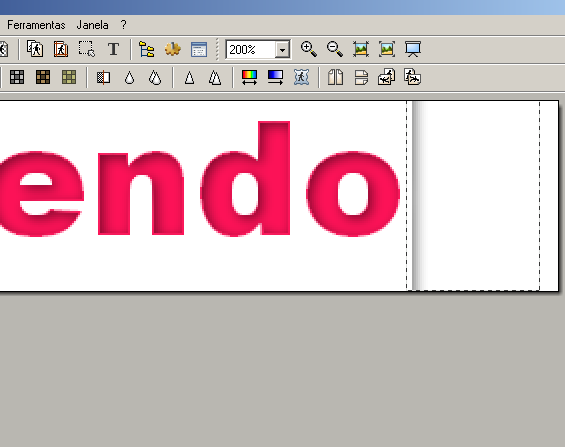Open the ? help menu
This screenshot has width=565, height=447.
[x=124, y=25]
